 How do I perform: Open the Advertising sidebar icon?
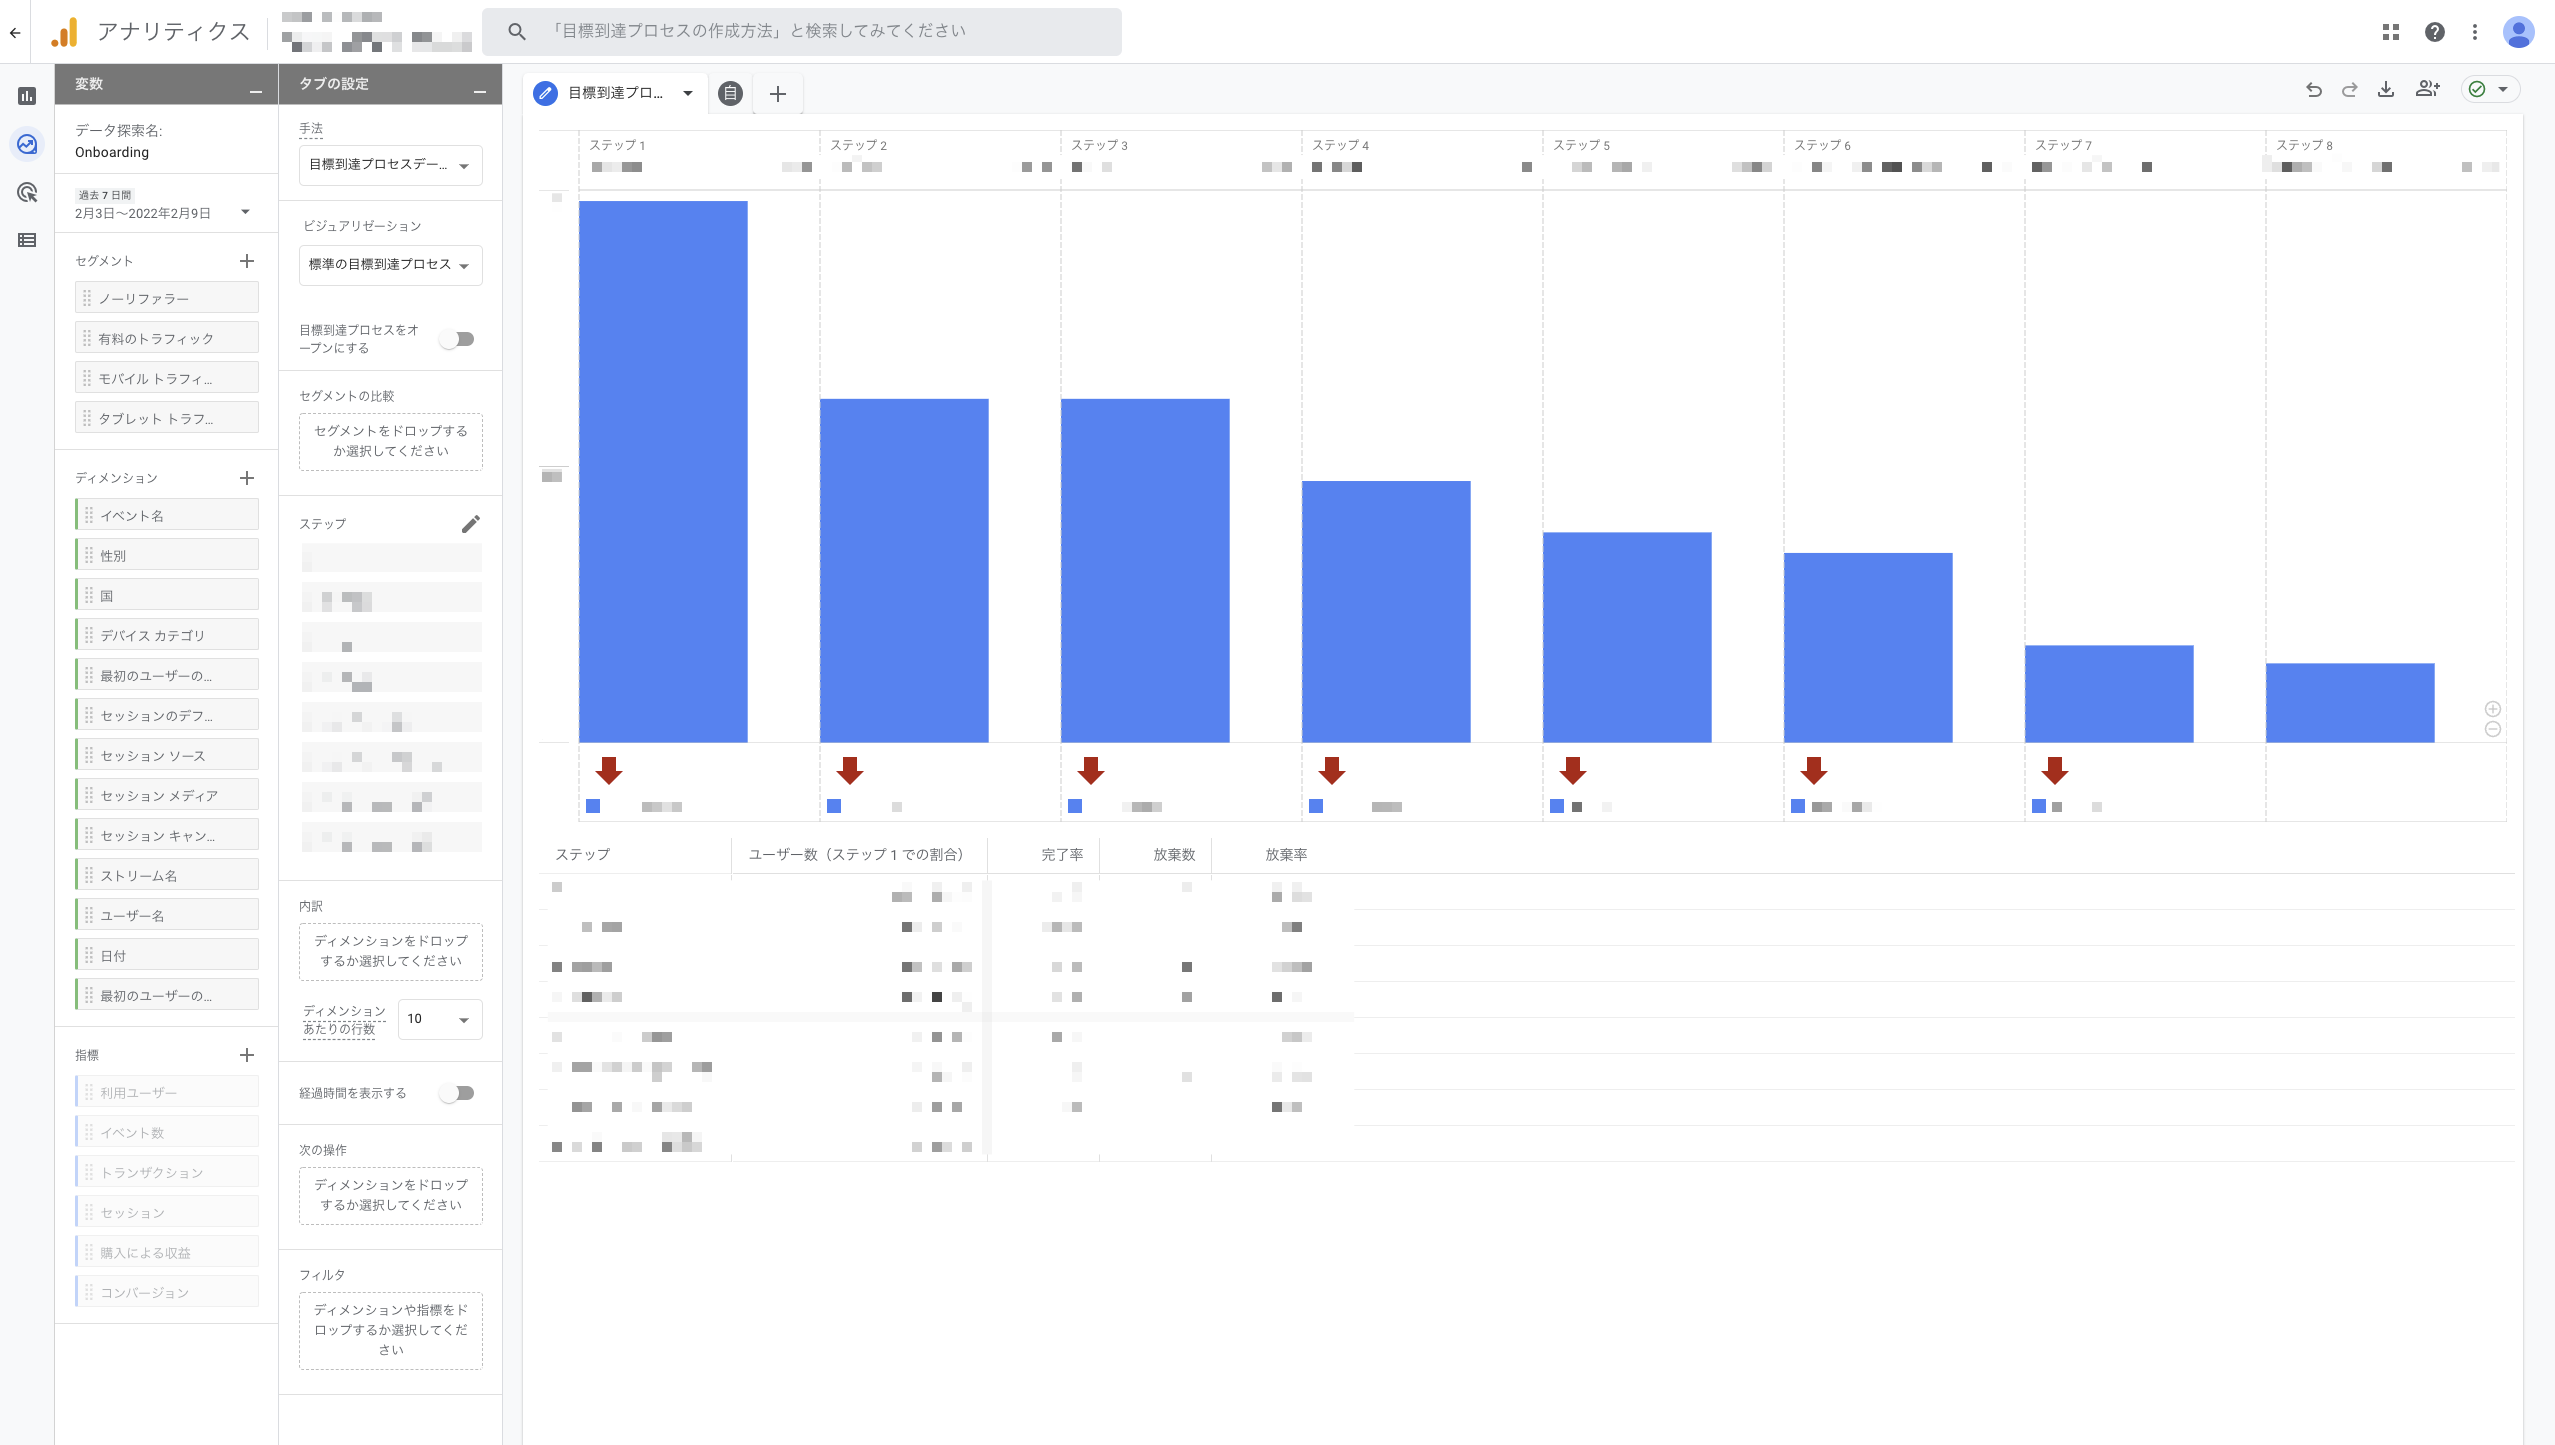27,192
